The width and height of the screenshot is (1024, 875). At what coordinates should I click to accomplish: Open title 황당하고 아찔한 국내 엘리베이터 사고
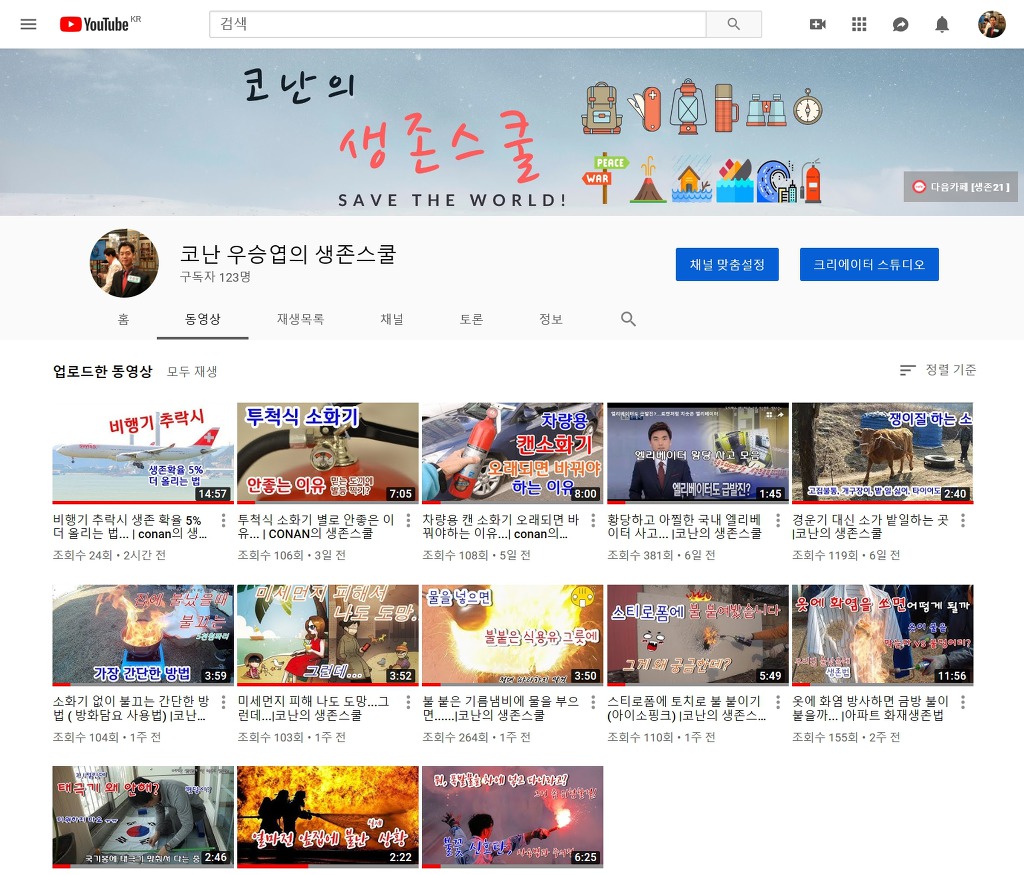685,527
